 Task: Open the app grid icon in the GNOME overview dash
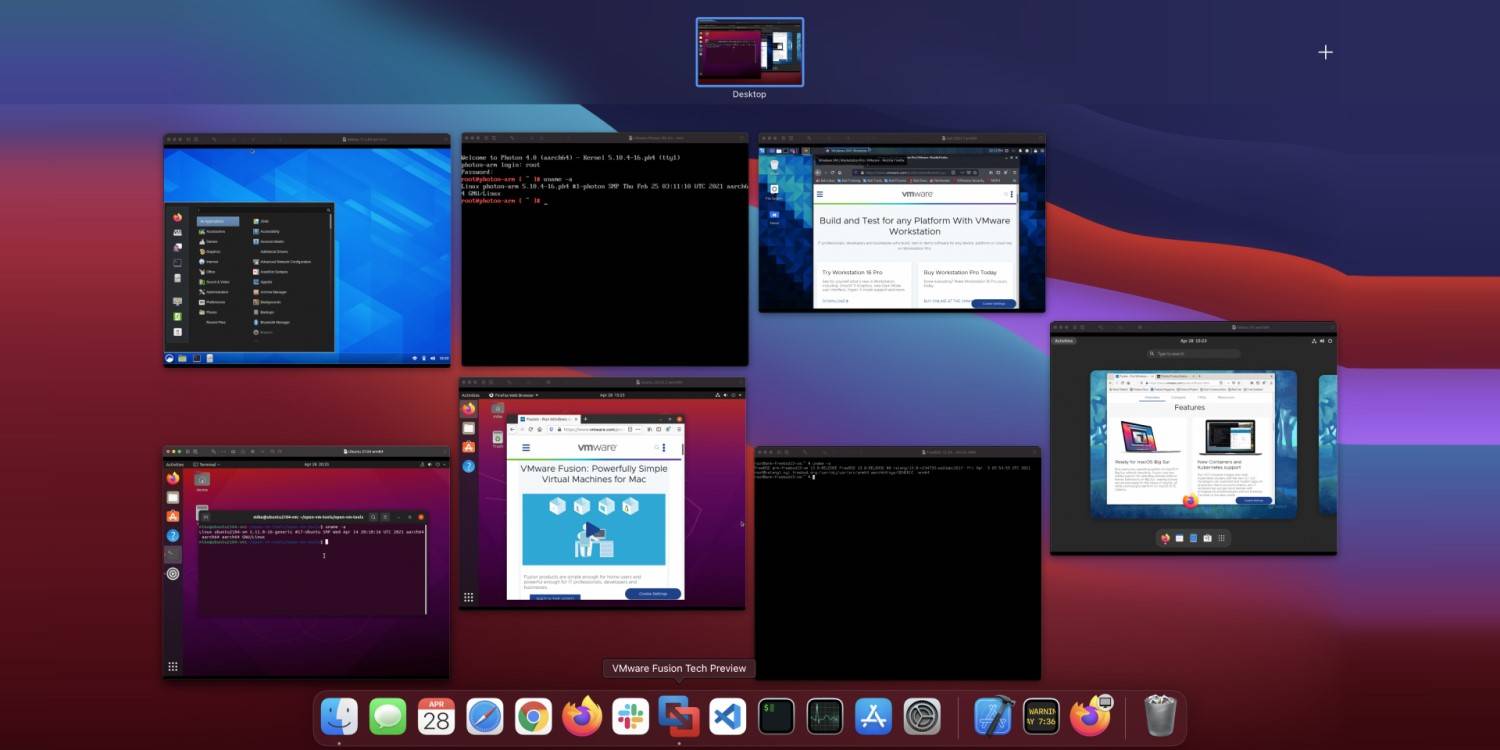[1221, 538]
